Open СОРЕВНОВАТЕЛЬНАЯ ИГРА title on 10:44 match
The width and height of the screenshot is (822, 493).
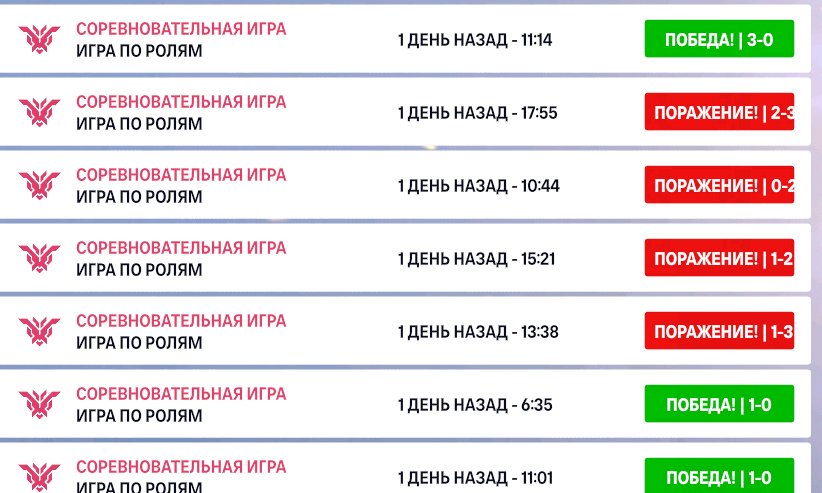coord(181,175)
